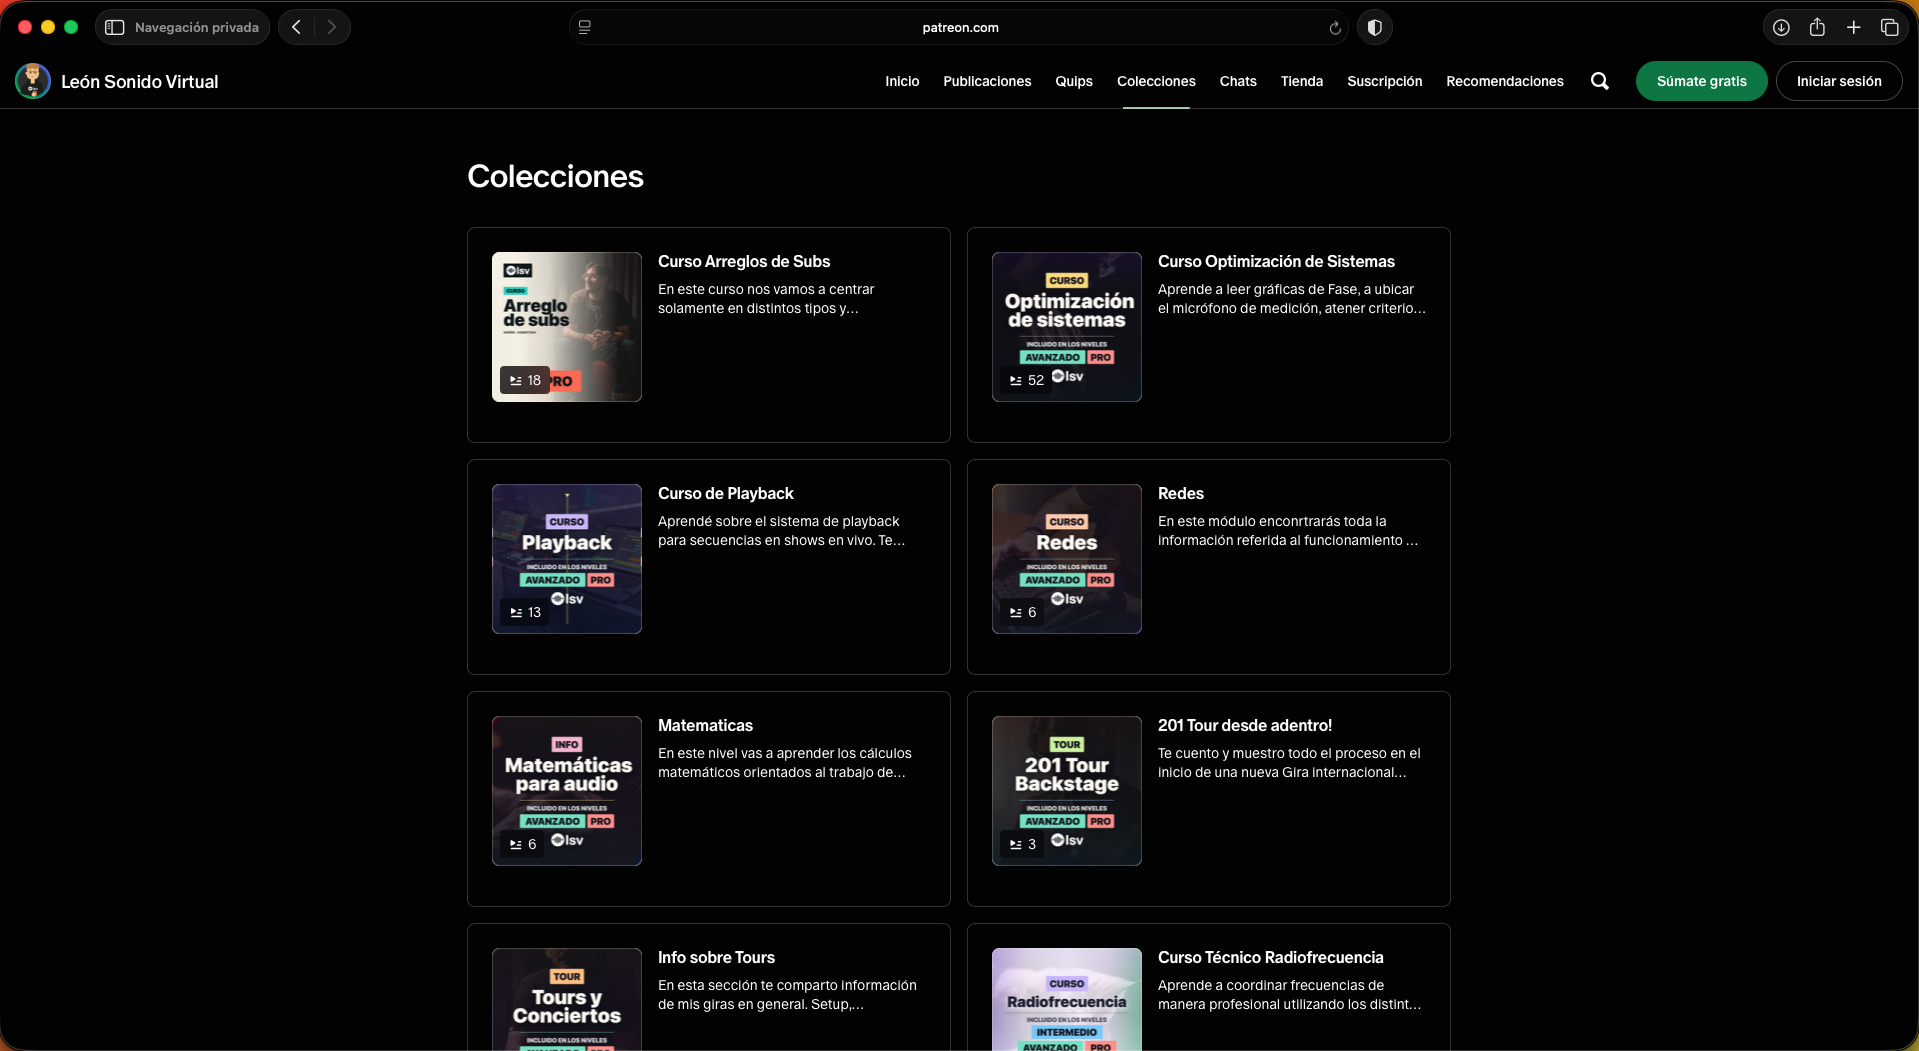Open the Suscripción tab
Screen dimensions: 1919x1051
click(x=1384, y=81)
